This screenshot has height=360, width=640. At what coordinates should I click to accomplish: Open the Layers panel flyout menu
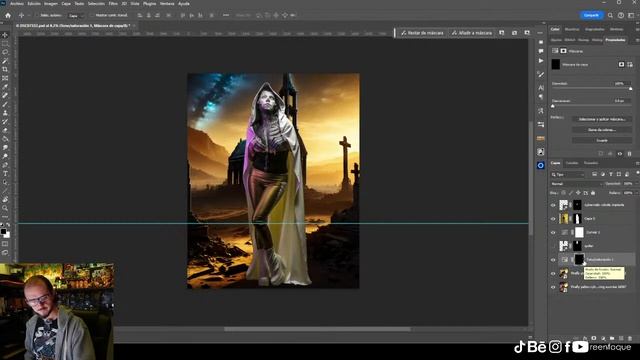637,163
